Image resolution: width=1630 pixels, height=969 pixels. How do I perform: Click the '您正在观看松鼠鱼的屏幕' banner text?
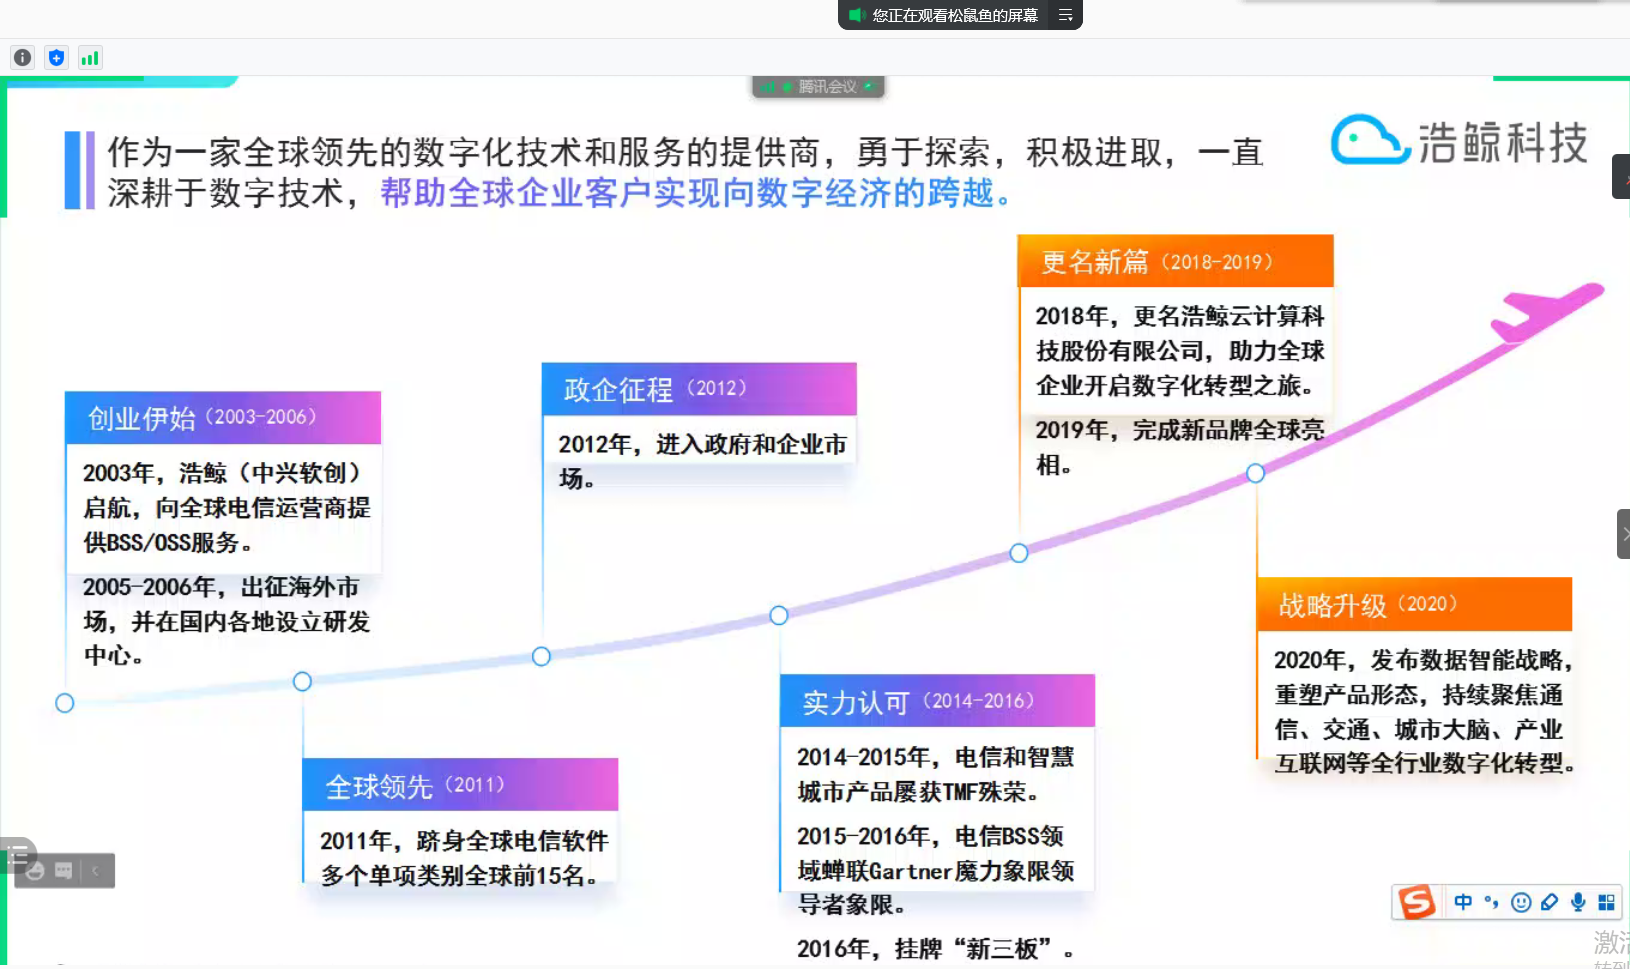coord(955,15)
